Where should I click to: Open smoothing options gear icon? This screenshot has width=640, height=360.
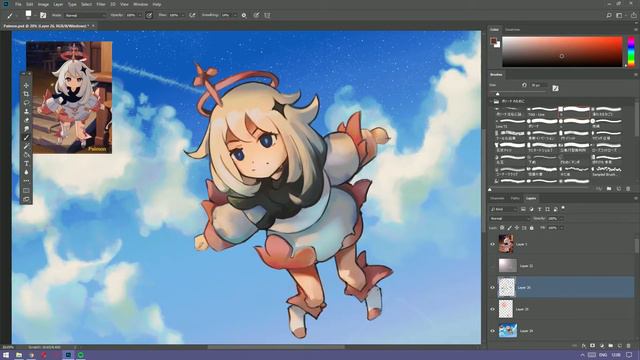244,15
